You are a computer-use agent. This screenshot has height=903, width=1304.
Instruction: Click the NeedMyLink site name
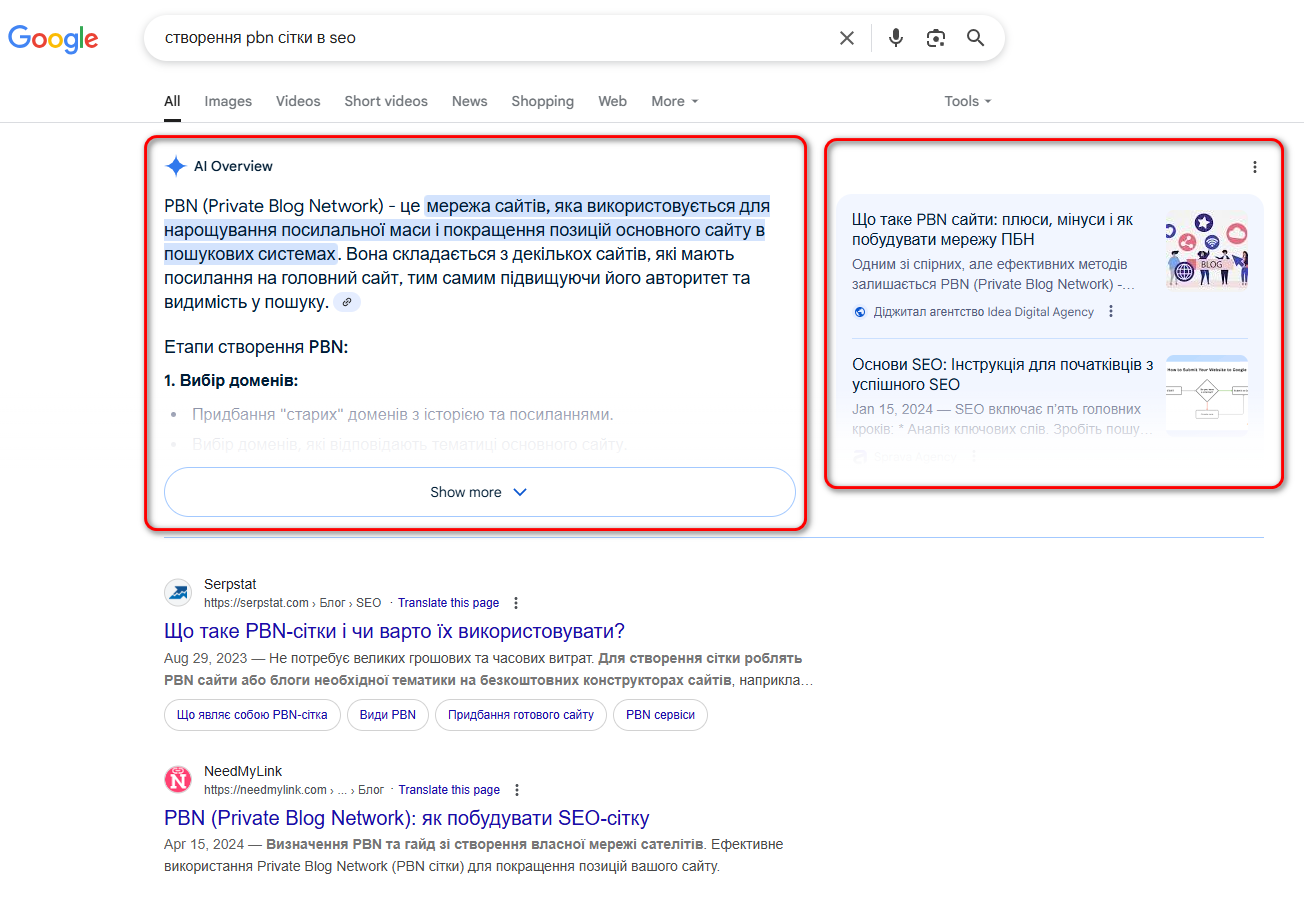click(243, 771)
